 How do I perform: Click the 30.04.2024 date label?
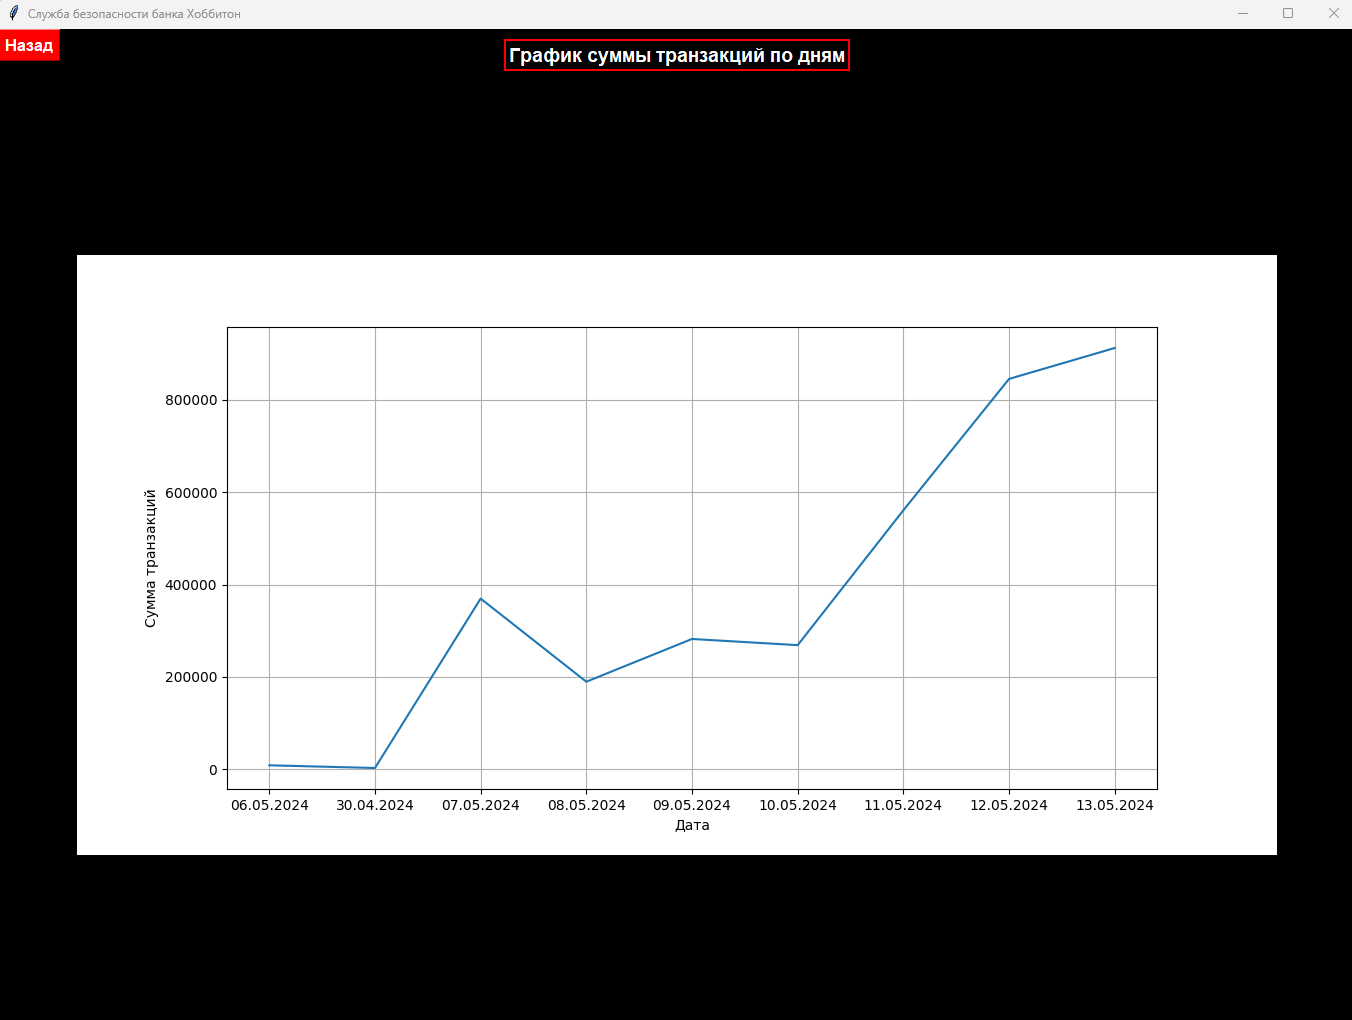[x=375, y=805]
